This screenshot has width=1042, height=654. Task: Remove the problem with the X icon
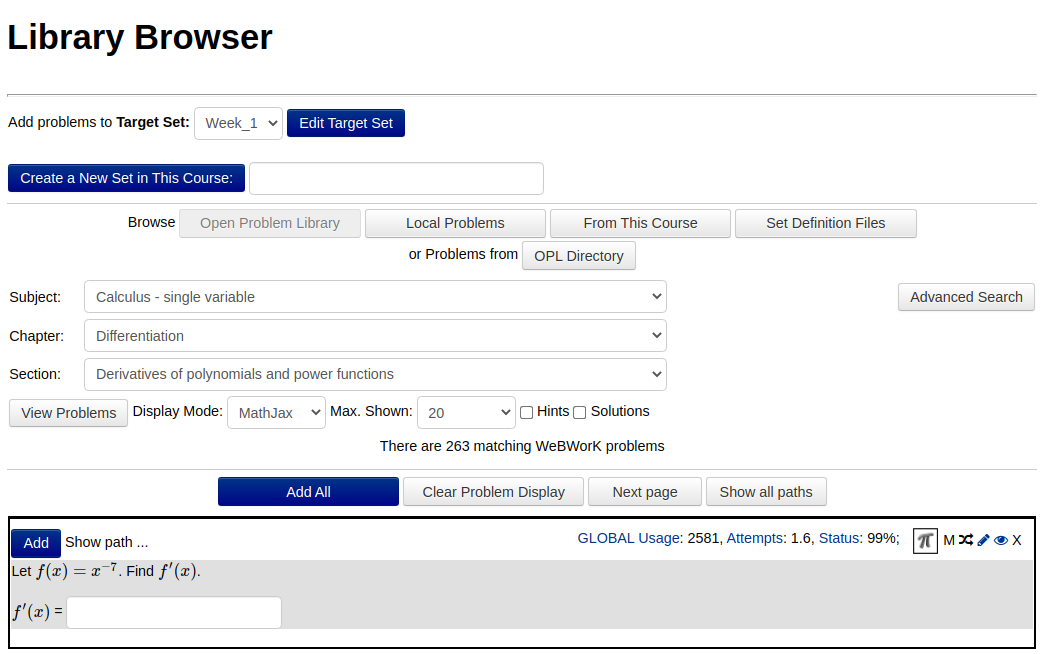point(1017,540)
